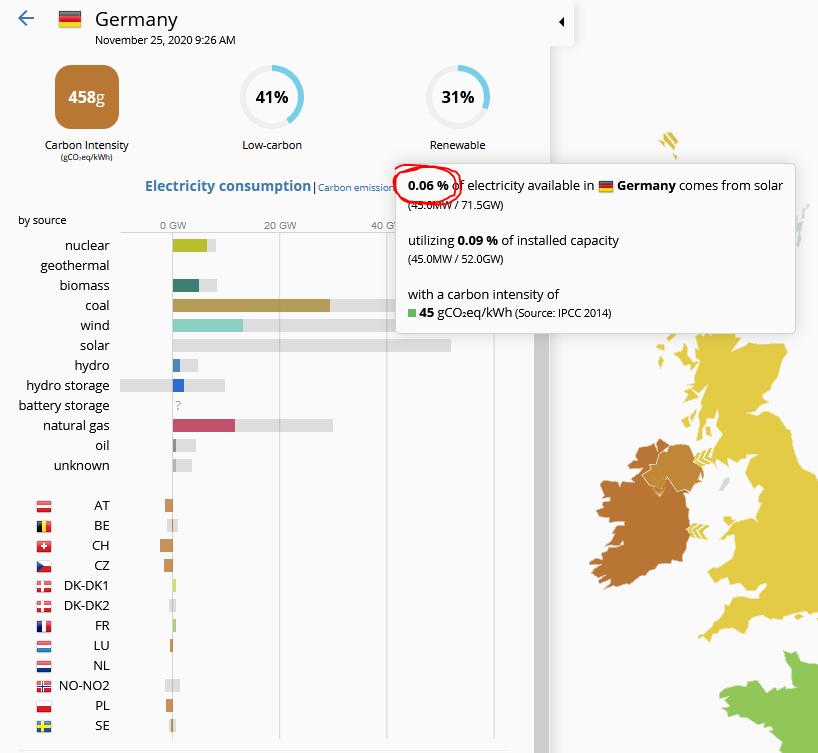Click the Belgium flag icon

tap(43, 526)
